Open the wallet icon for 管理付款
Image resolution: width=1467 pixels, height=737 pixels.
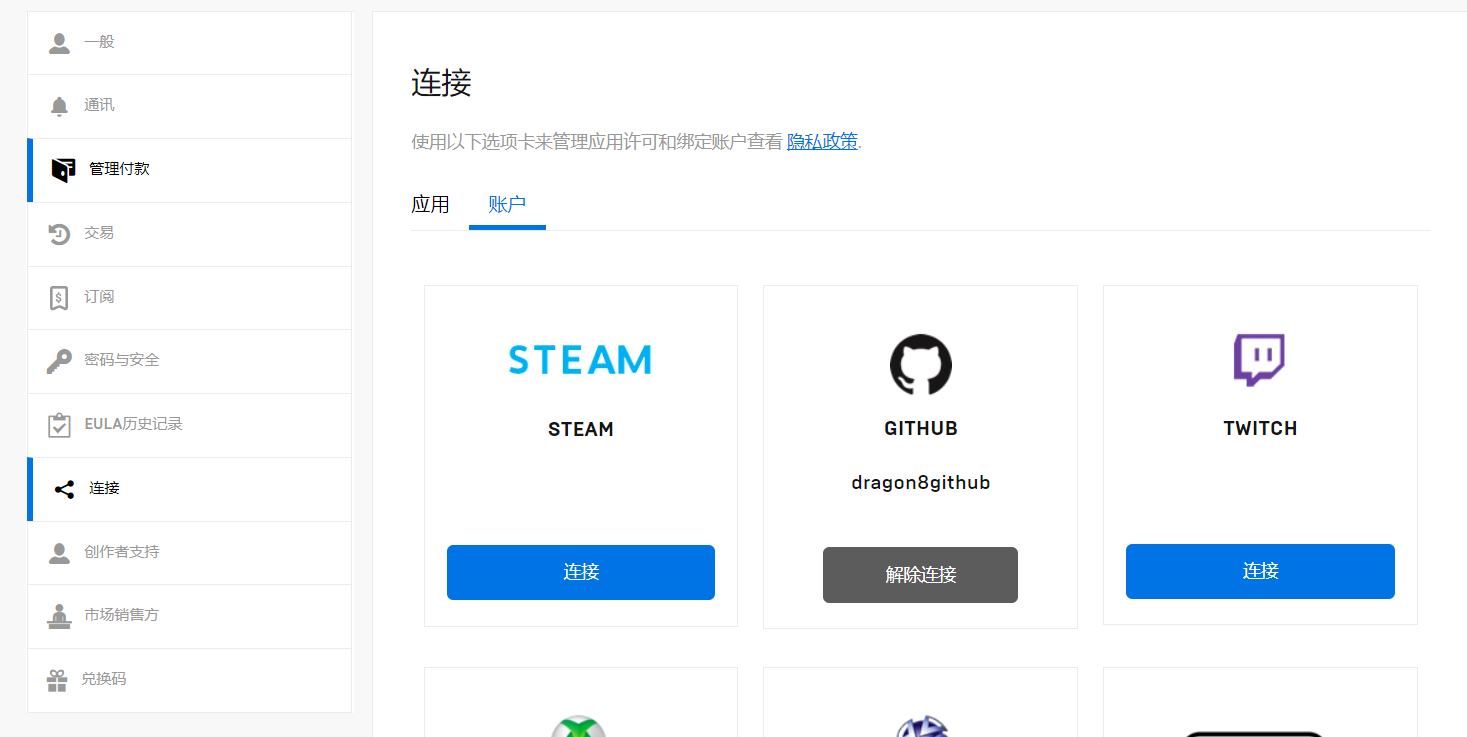click(x=64, y=170)
